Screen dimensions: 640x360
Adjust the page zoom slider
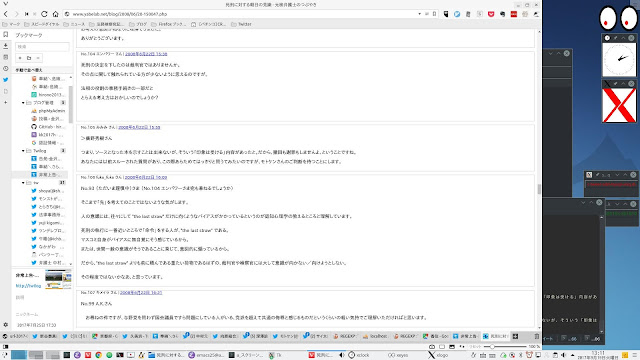pyautogui.click(x=505, y=347)
